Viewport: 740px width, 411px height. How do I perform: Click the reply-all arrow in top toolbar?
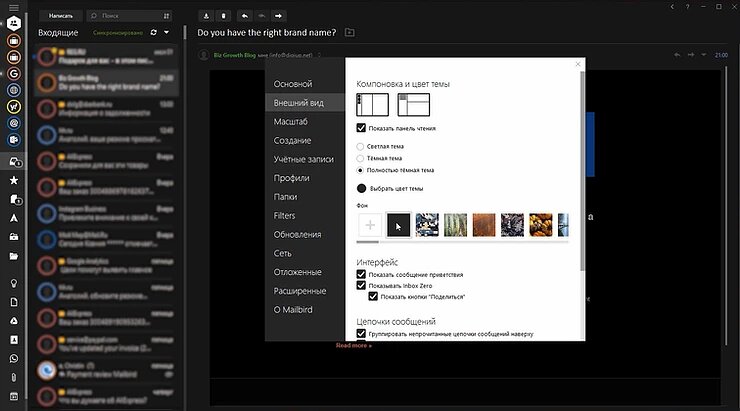261,16
